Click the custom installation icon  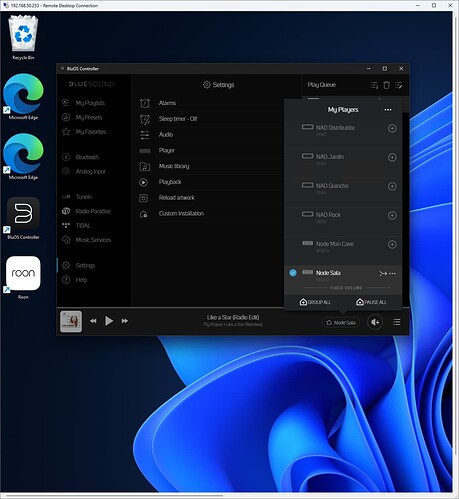(x=143, y=214)
